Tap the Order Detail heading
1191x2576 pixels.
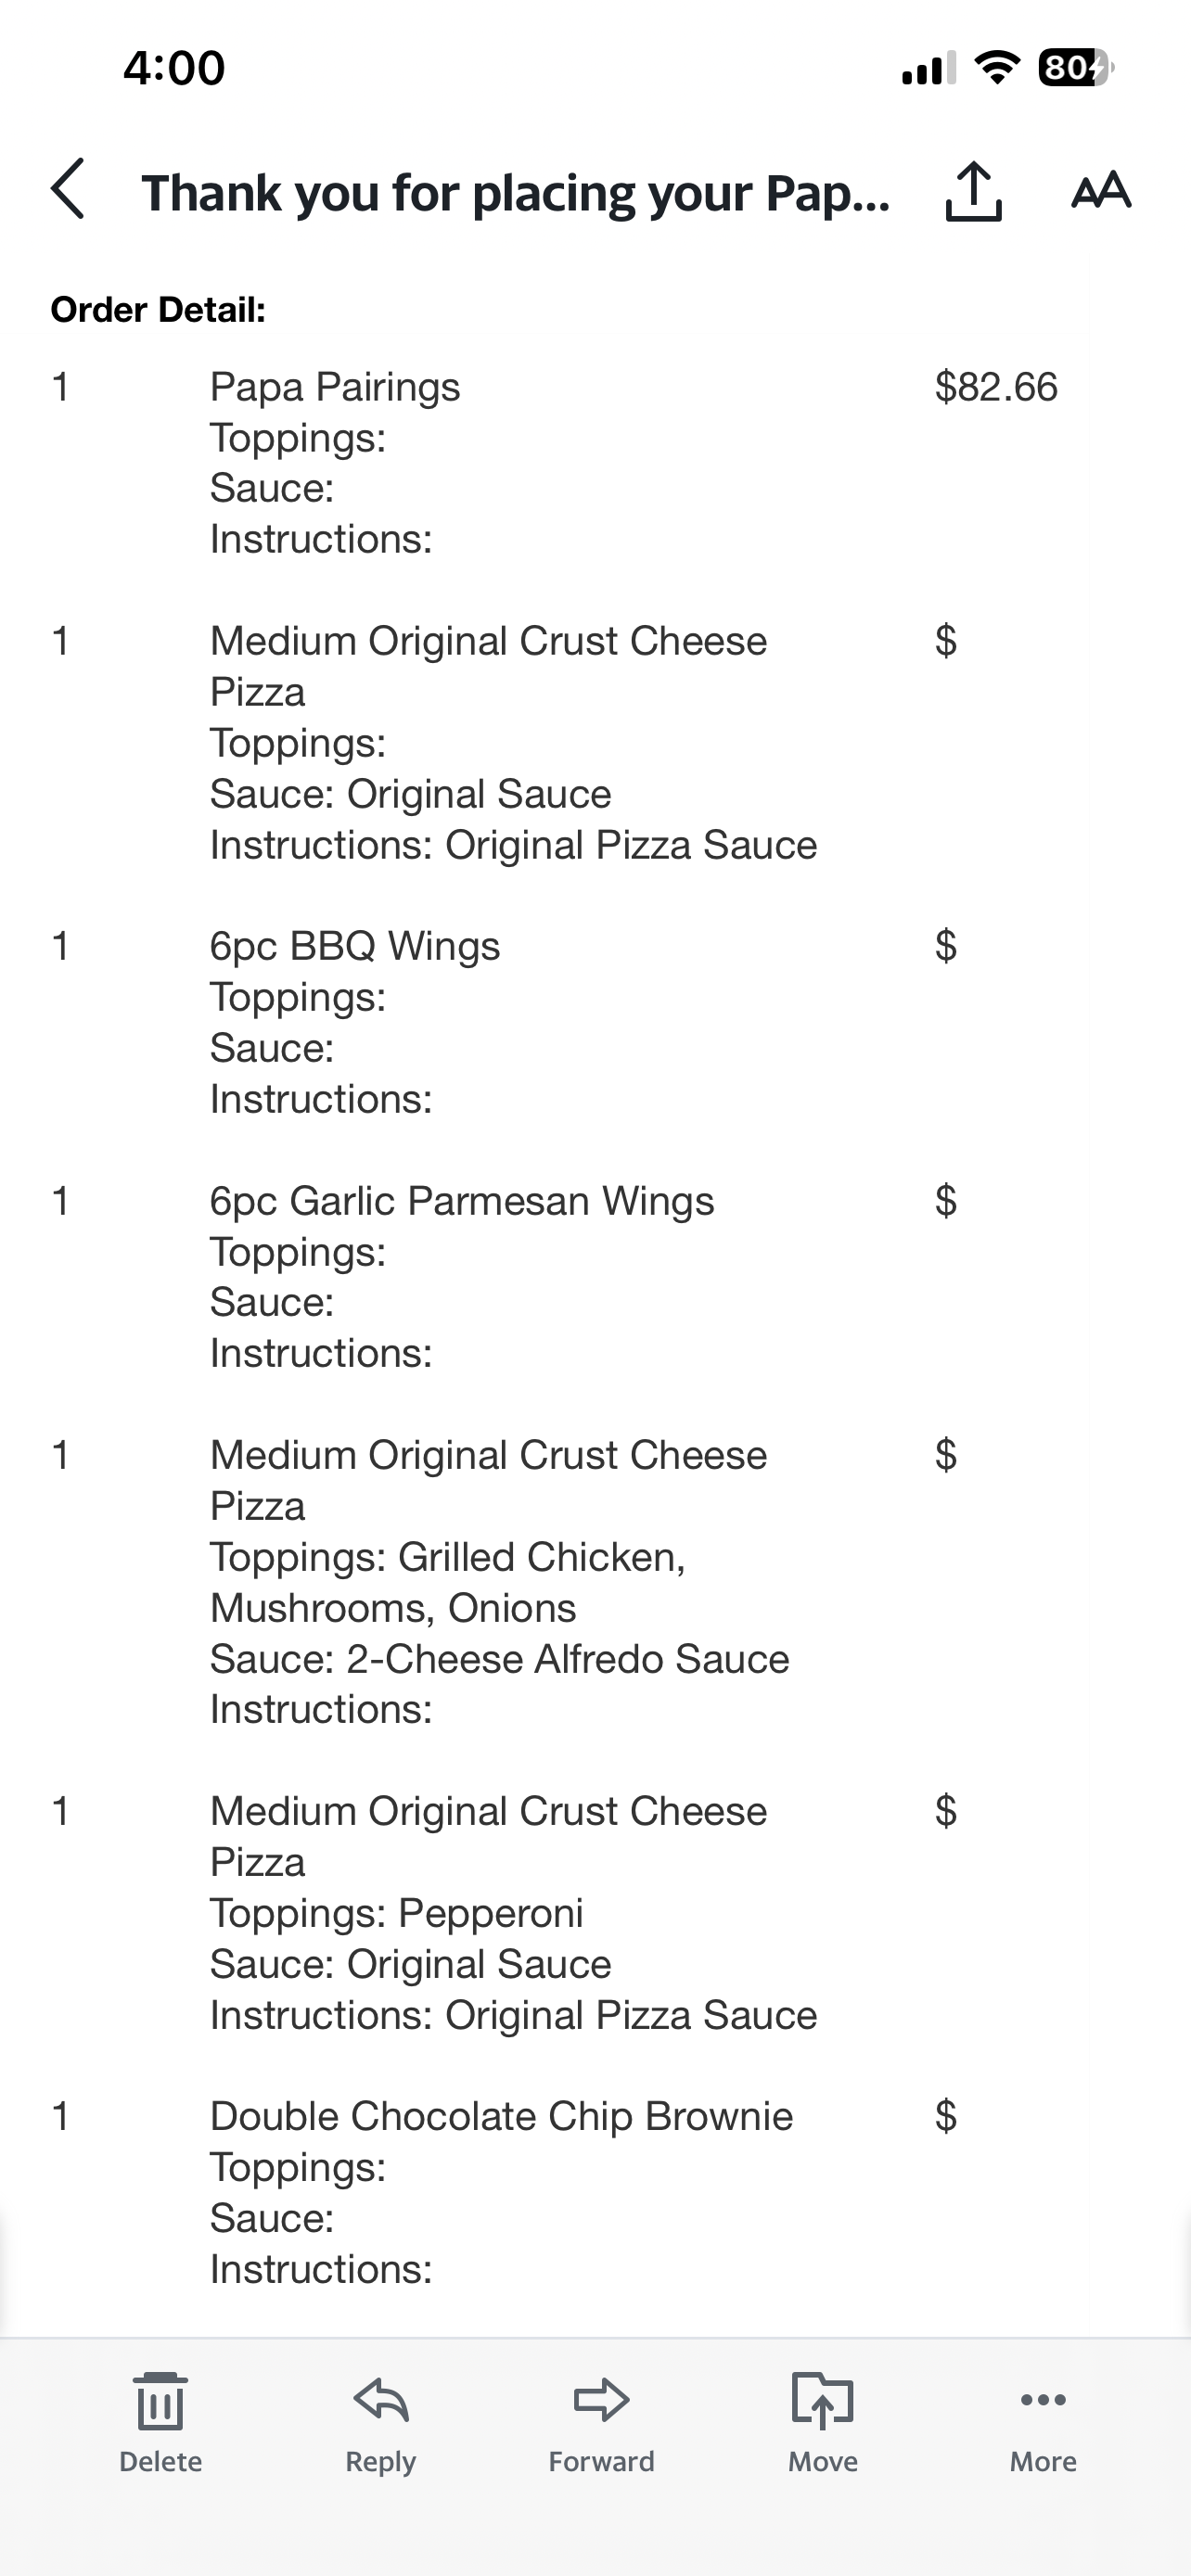[x=158, y=310]
